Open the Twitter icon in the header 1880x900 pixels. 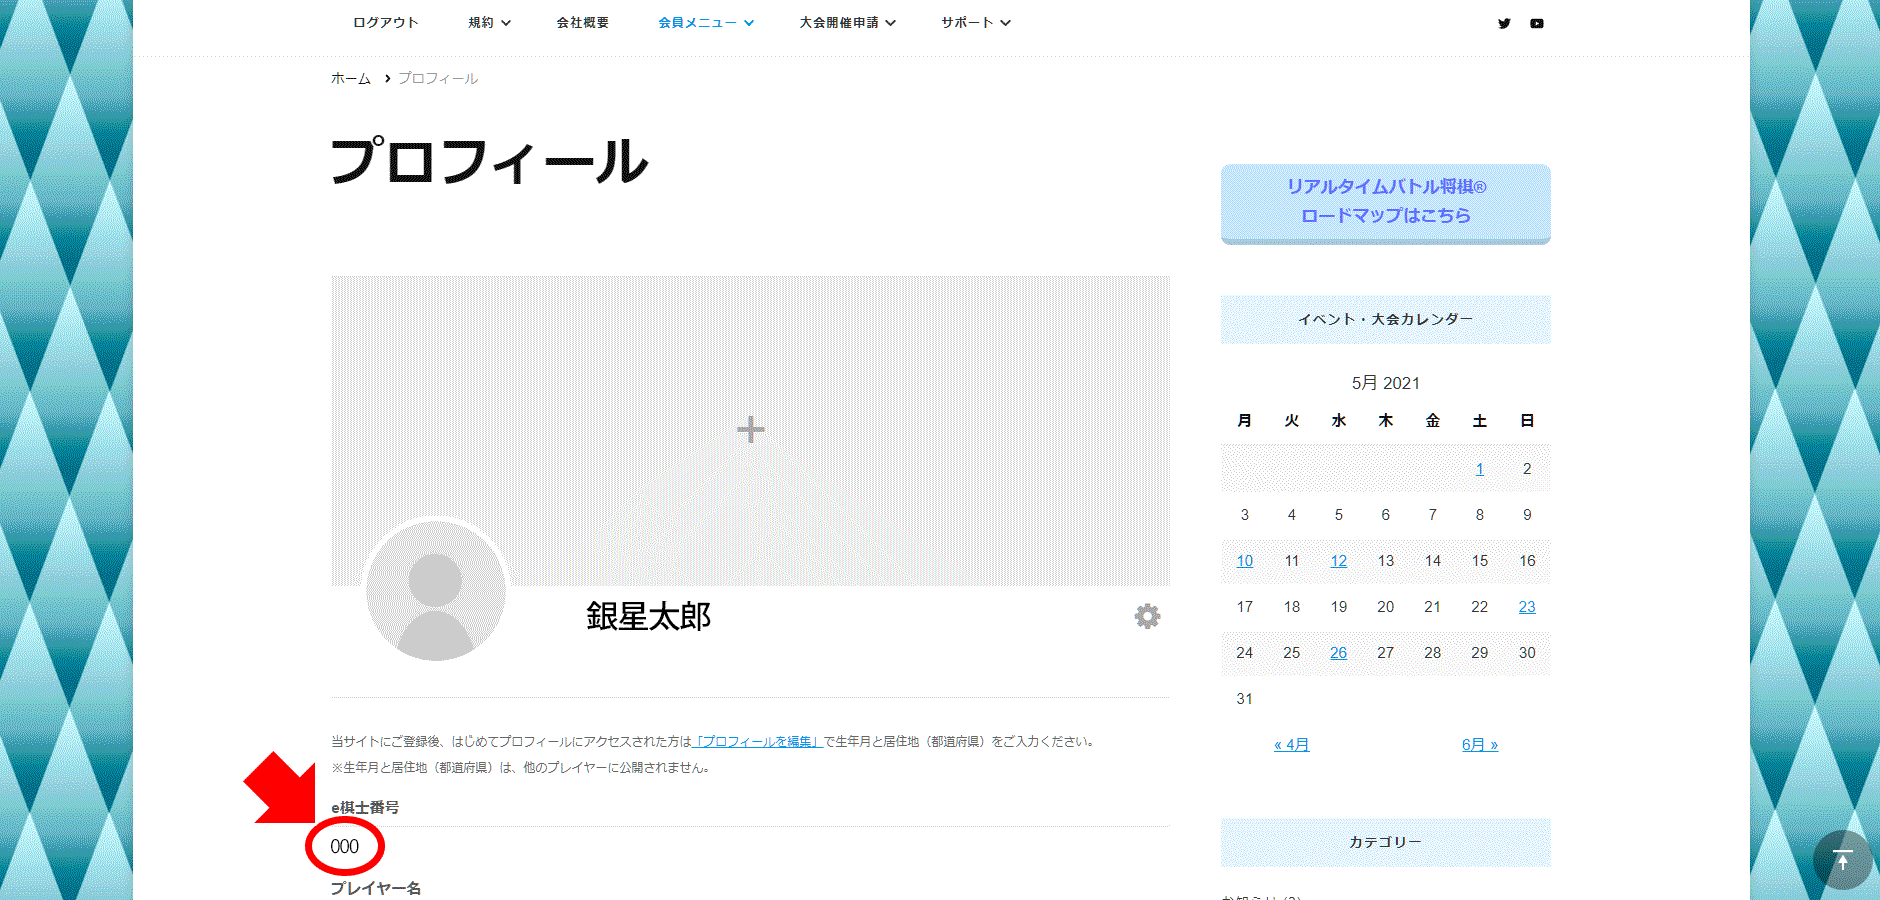tap(1504, 23)
